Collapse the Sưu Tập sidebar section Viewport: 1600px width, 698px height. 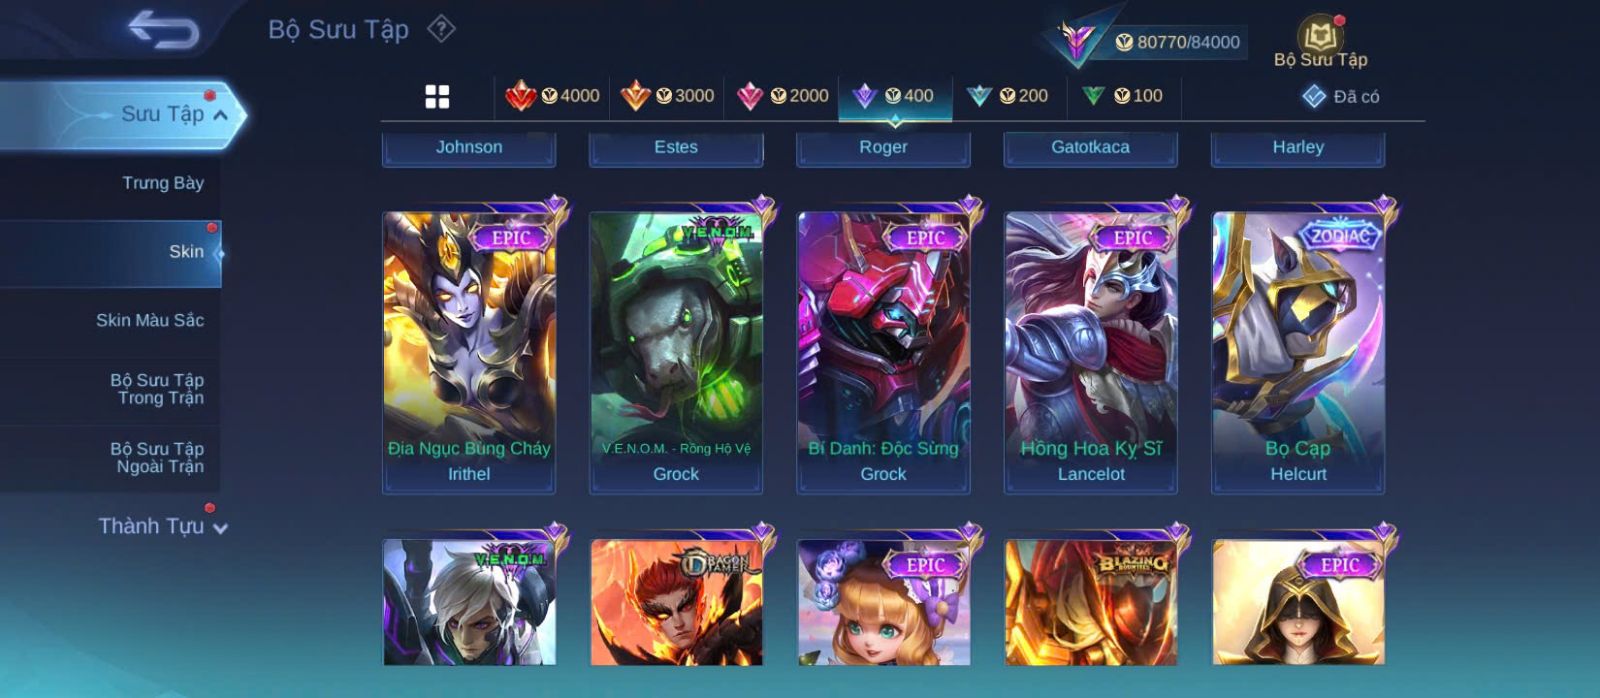coord(120,114)
